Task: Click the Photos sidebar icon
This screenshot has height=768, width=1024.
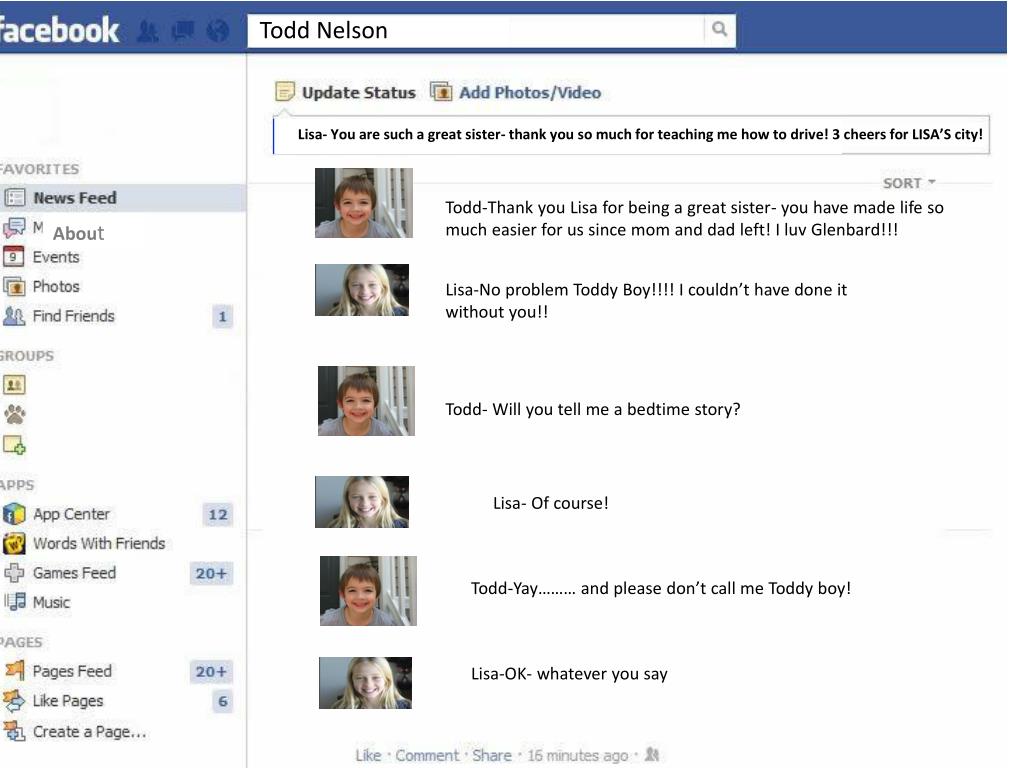Action: click(14, 286)
